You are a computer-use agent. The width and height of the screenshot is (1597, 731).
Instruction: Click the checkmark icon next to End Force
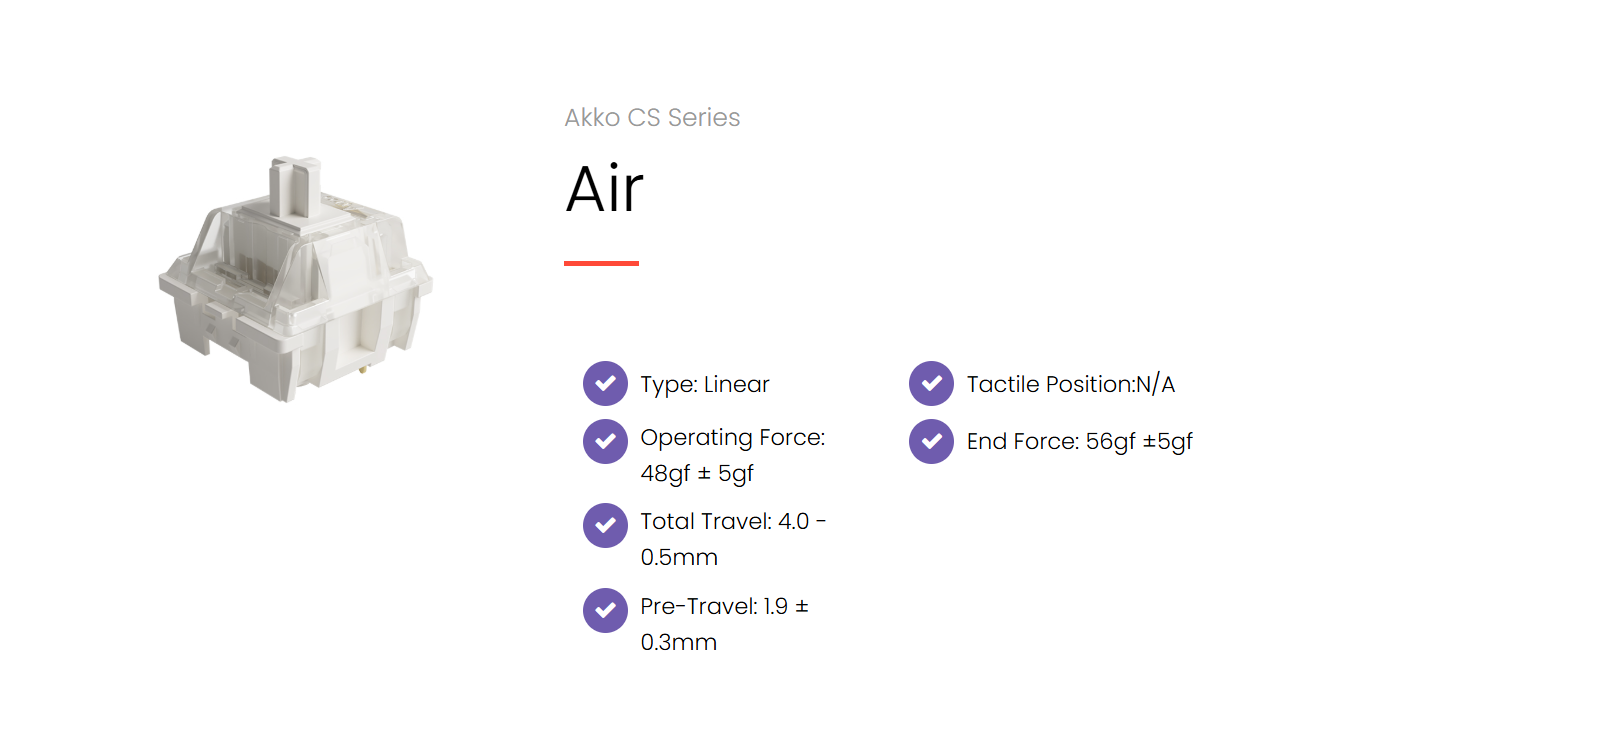coord(931,441)
